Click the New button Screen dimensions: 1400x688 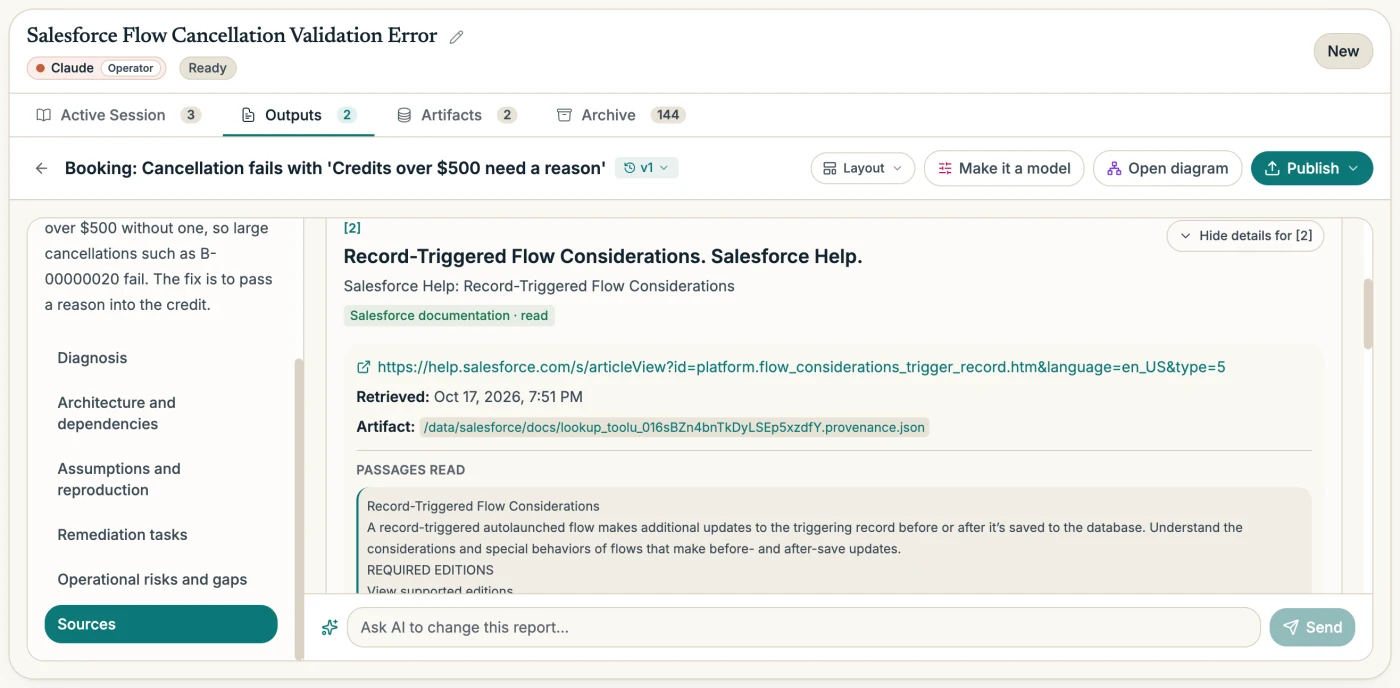1343,51
